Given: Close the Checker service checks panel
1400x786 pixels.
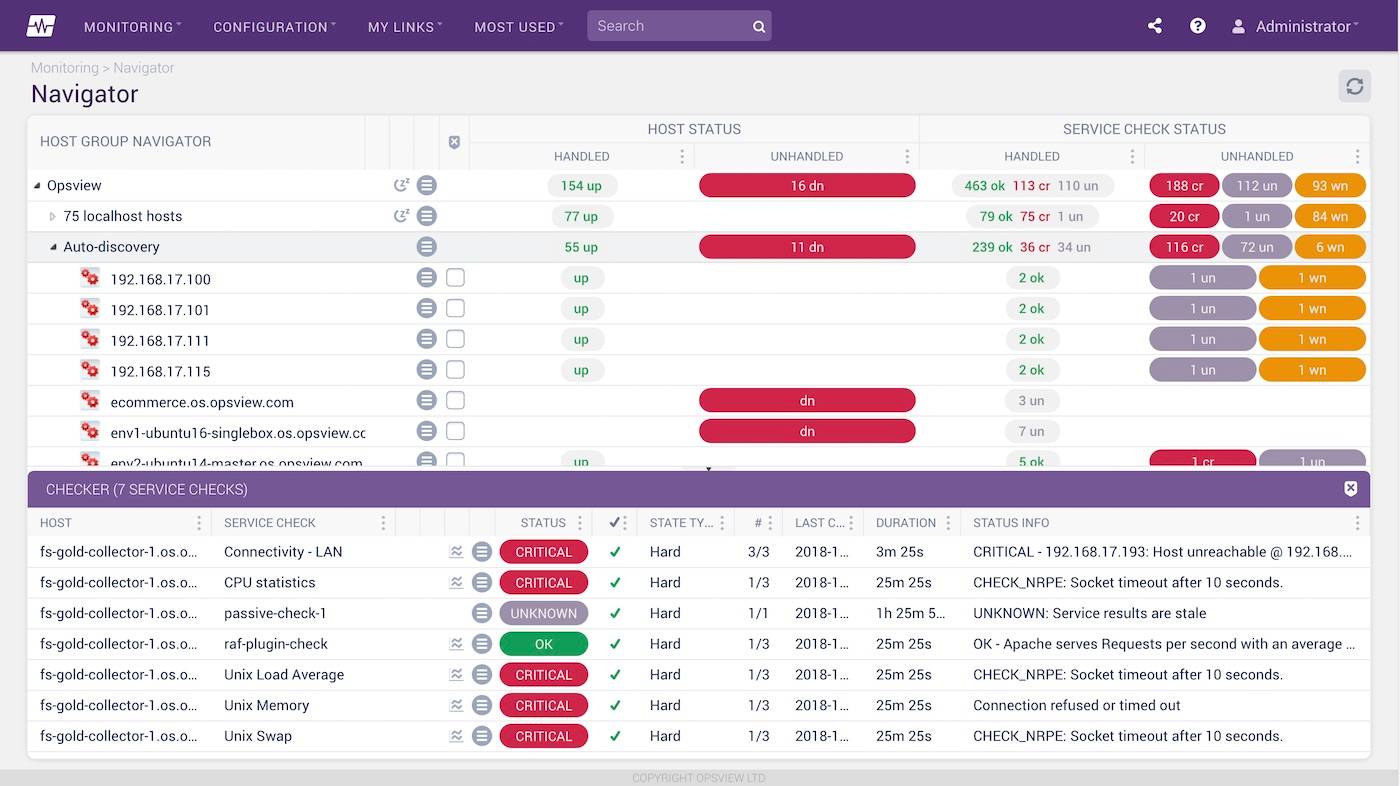Looking at the screenshot, I should 1351,489.
